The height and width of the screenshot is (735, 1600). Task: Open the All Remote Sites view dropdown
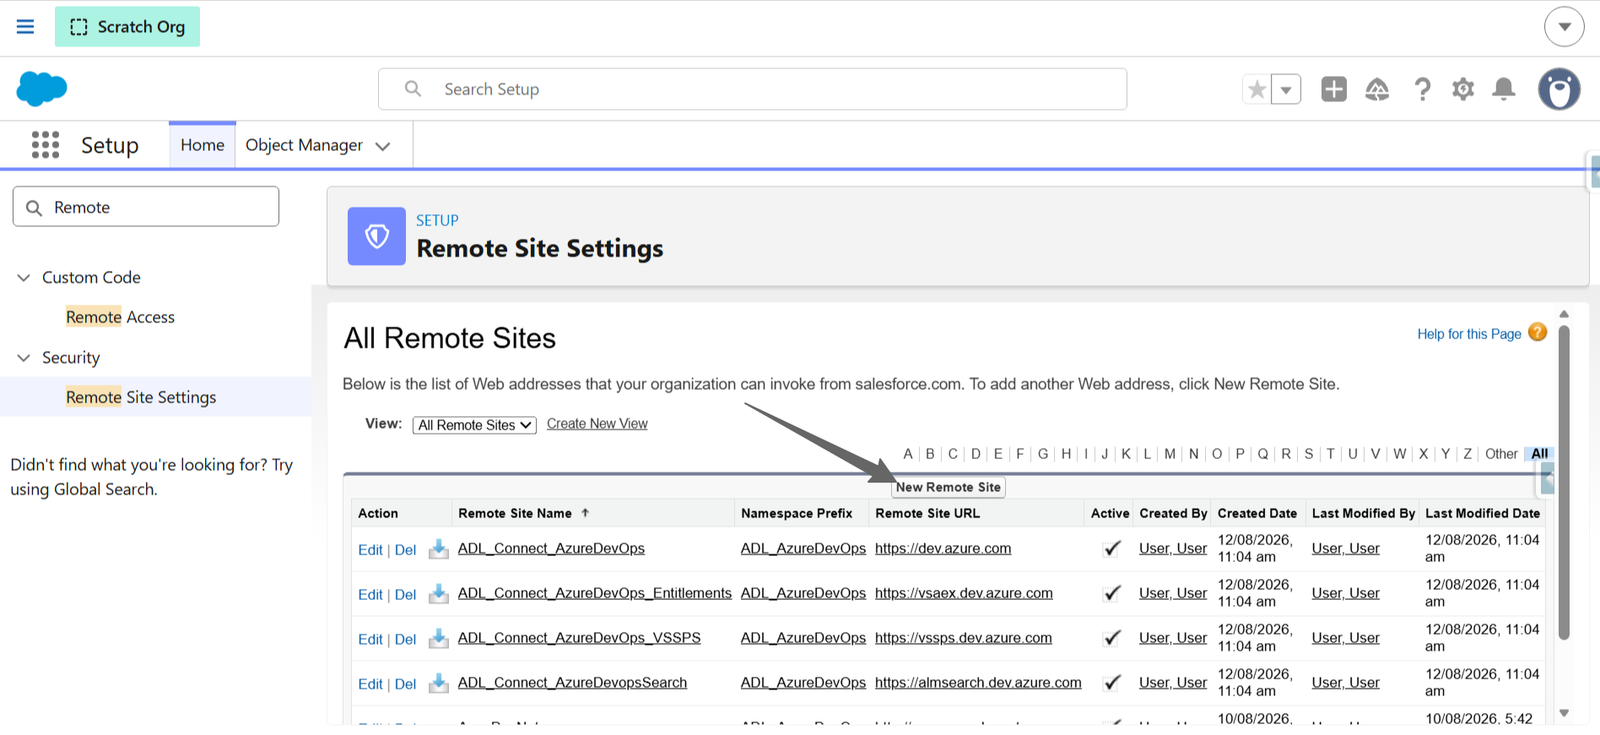pos(475,425)
